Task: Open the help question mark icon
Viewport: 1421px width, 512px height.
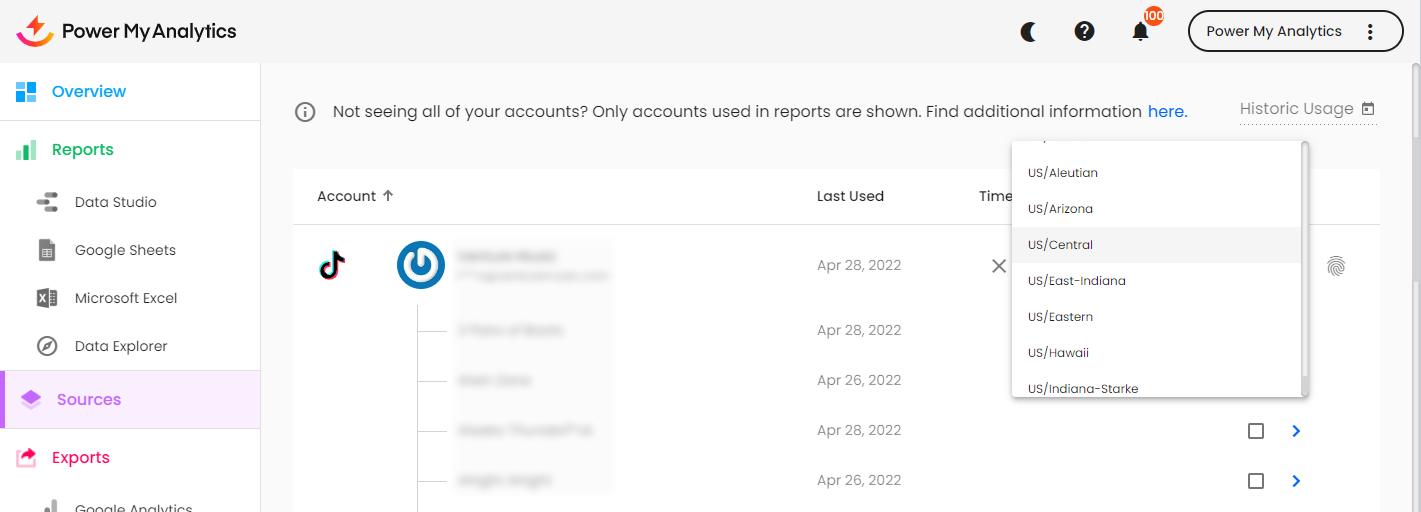Action: 1084,31
